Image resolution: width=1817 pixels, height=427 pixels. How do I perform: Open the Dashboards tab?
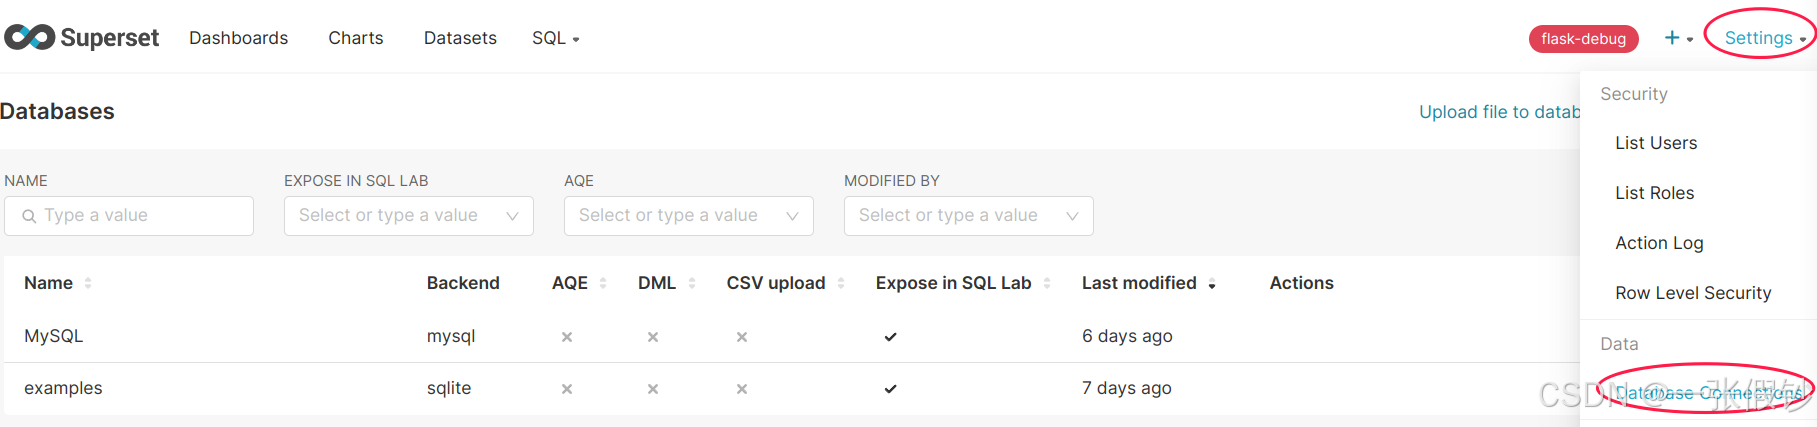pyautogui.click(x=238, y=38)
